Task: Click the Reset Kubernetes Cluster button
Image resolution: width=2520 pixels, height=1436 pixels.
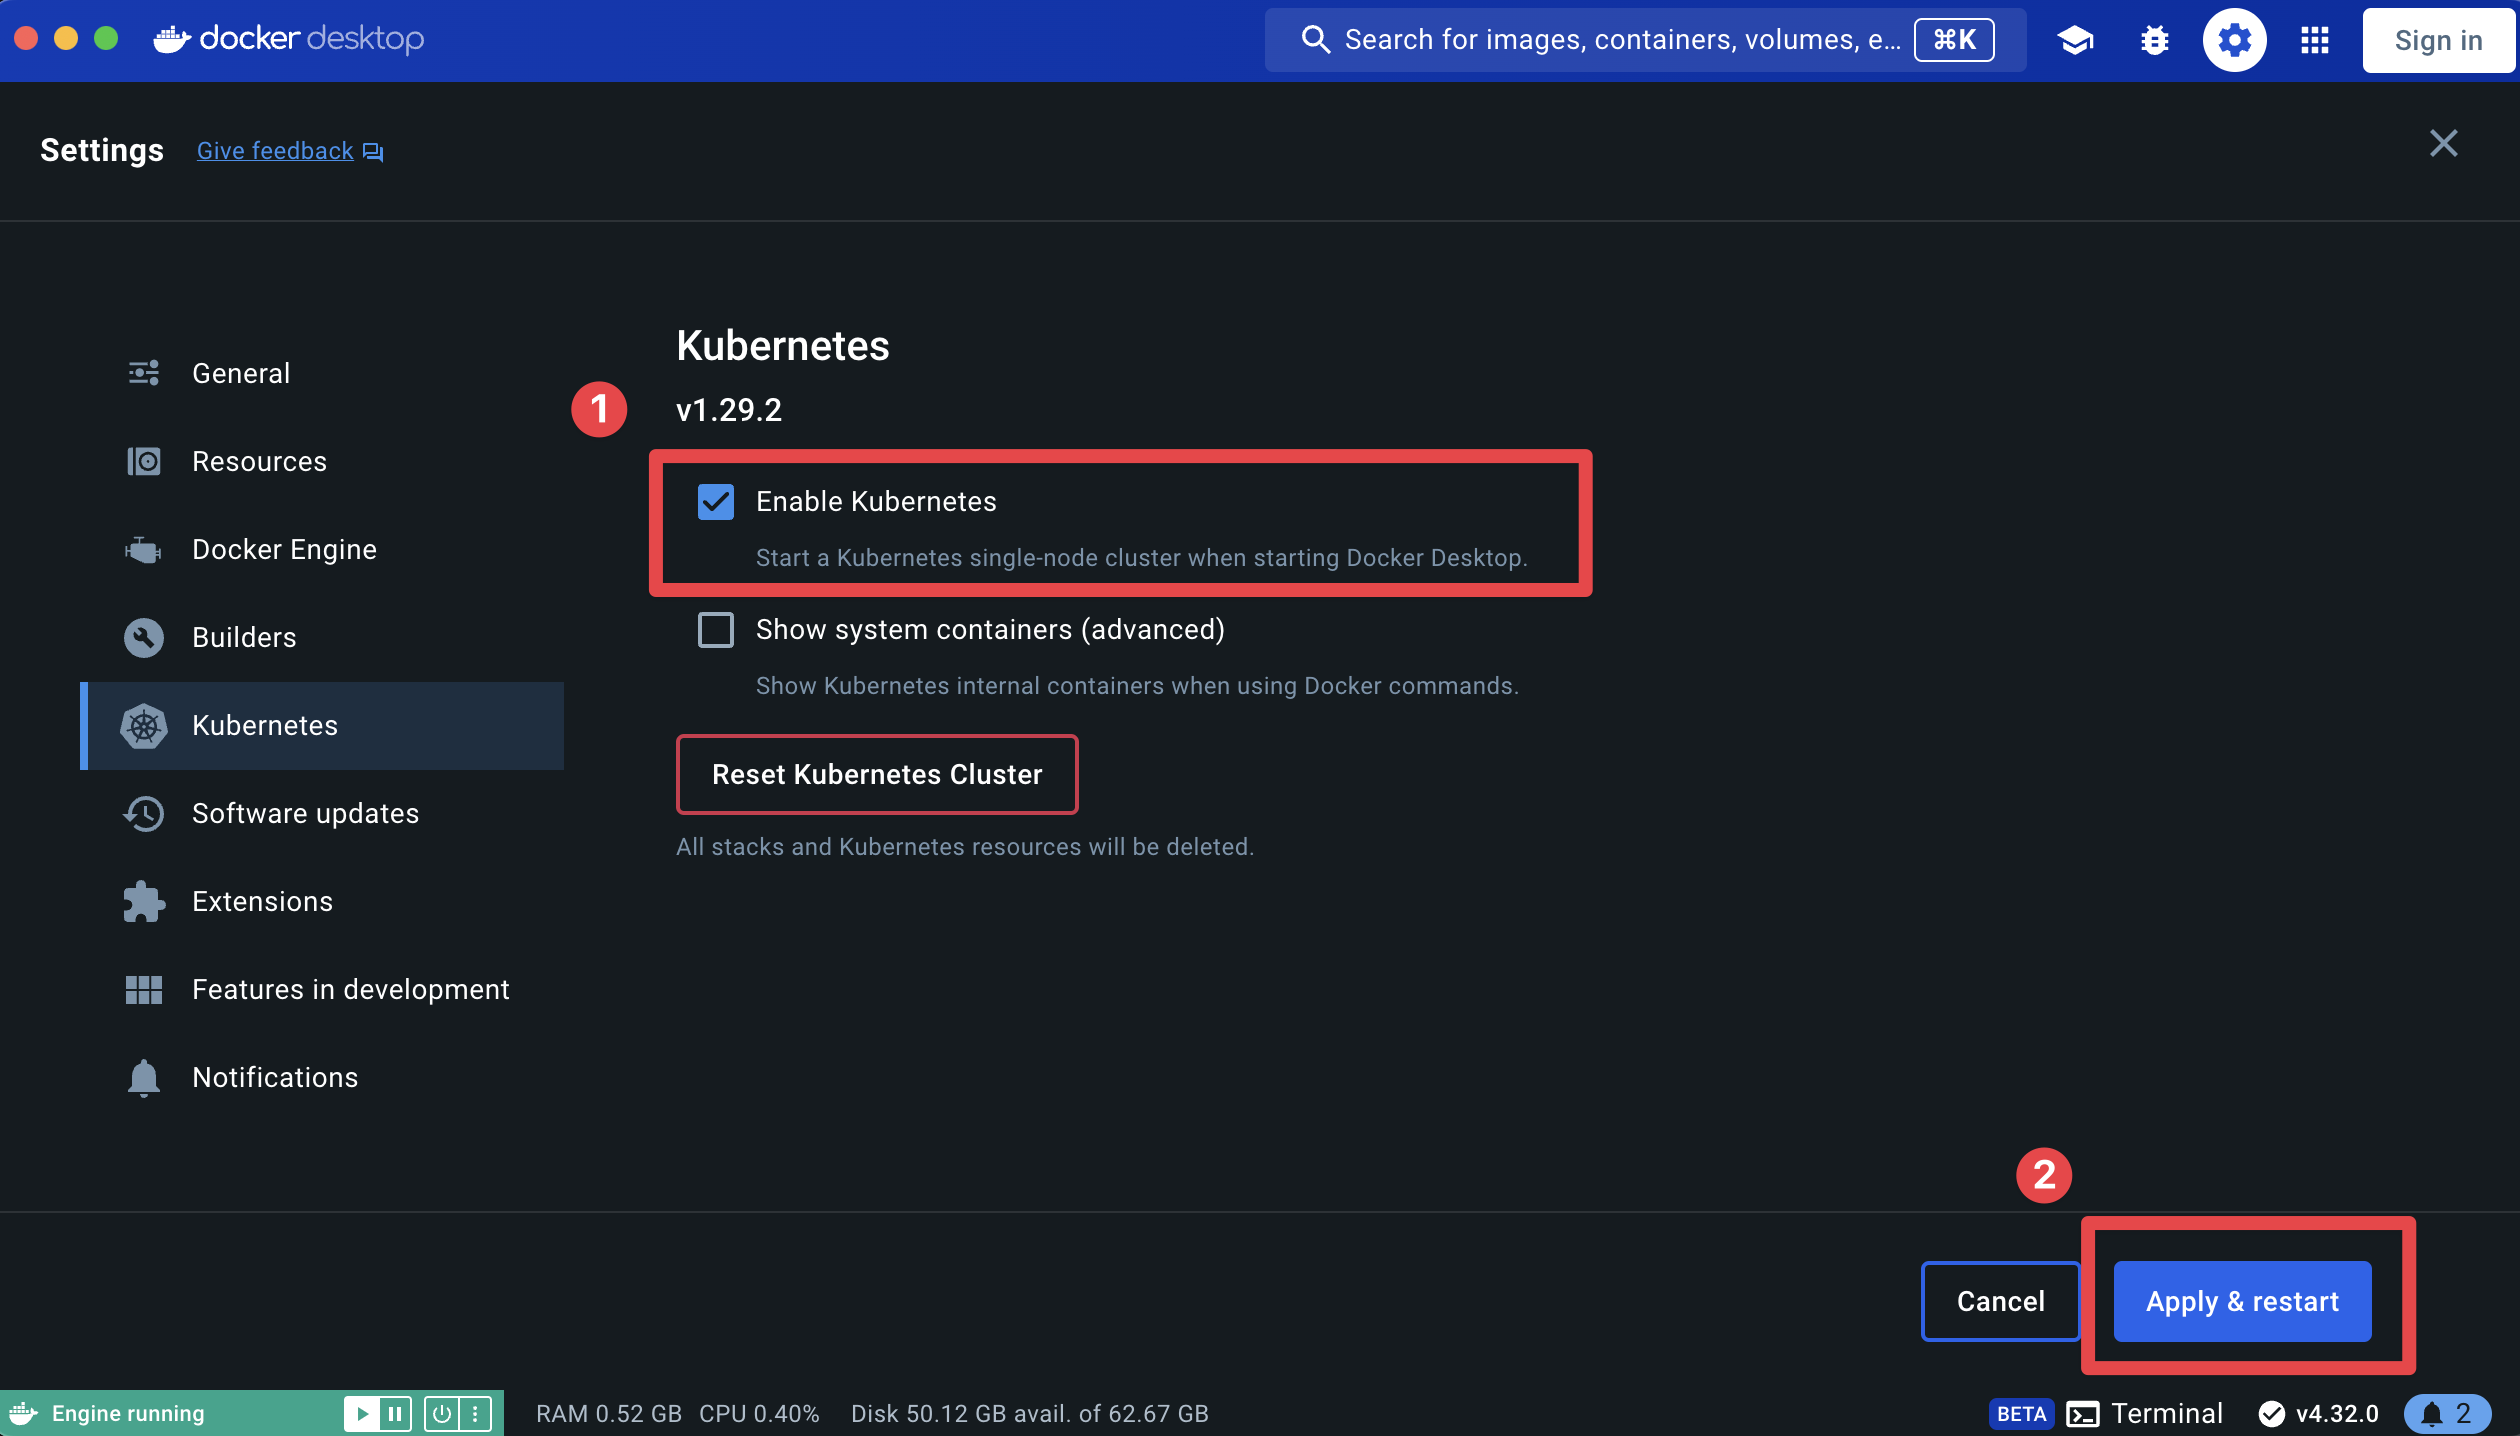Action: pos(877,774)
